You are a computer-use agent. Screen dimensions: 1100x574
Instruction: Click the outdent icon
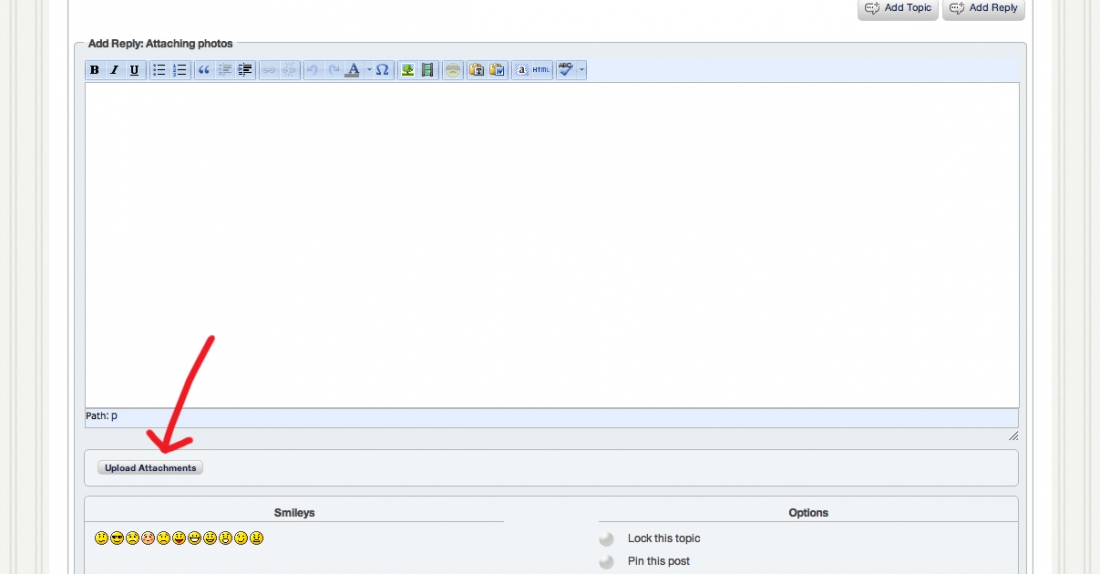tap(224, 70)
